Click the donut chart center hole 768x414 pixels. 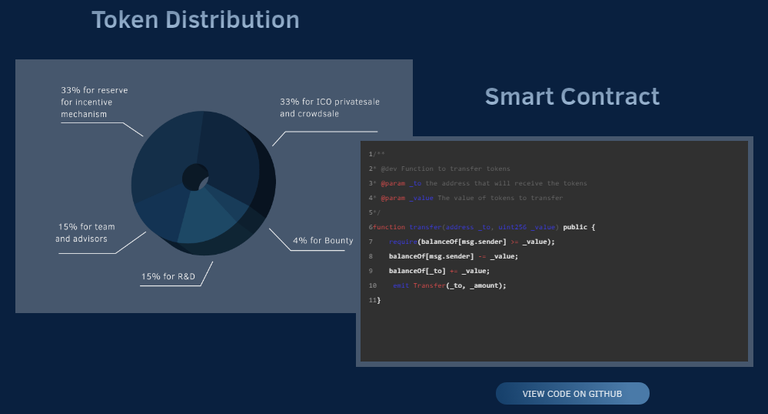tap(195, 177)
